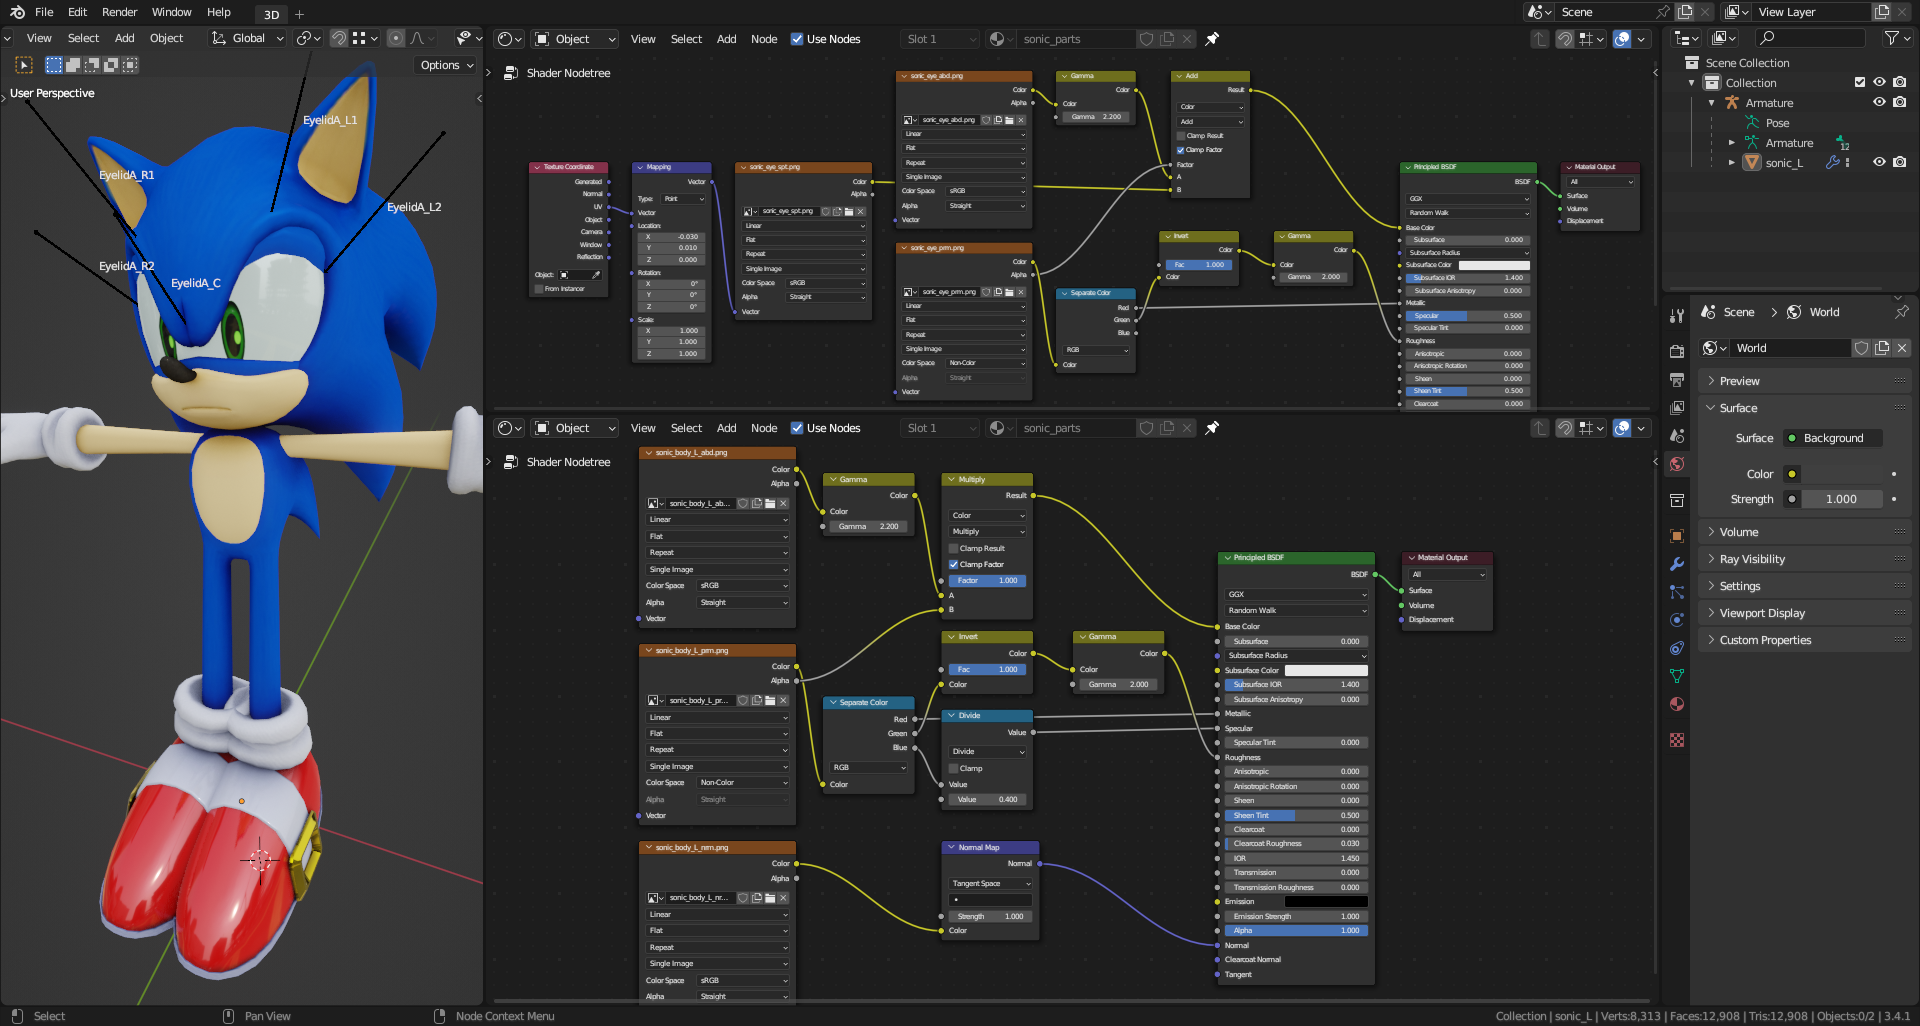Viewport: 1920px width, 1026px height.
Task: Switch to the 3D workspace tab
Action: click(x=271, y=14)
